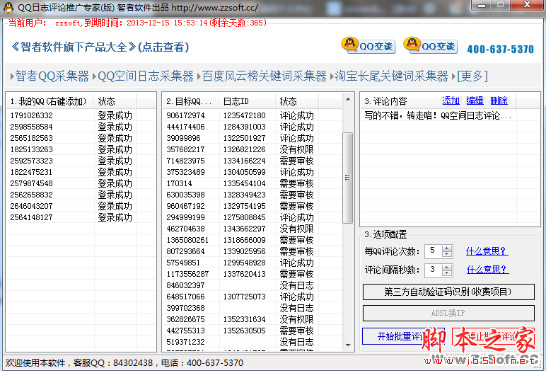Open 淘宝长尾关键词采集器 link
Screen dimensions: 548x372
(391, 76)
